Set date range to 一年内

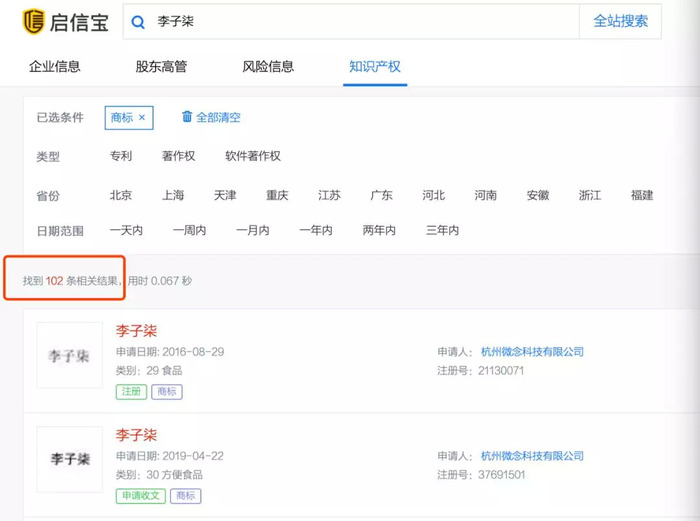pos(316,230)
